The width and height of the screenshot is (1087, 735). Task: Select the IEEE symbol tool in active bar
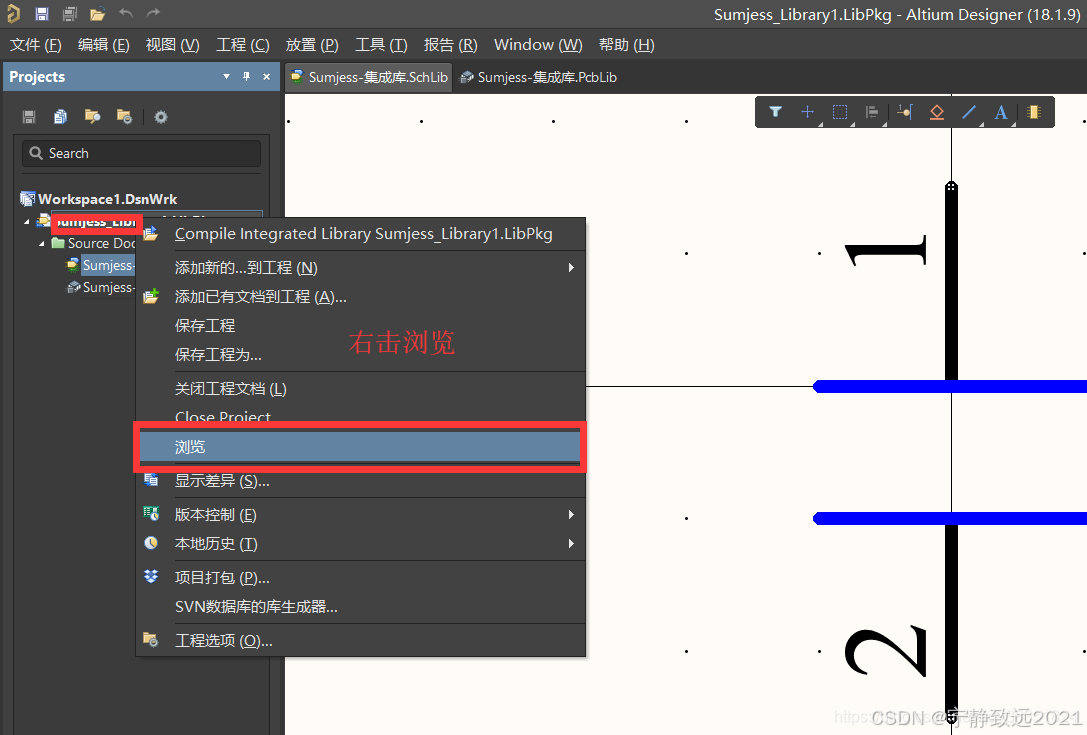(x=937, y=112)
